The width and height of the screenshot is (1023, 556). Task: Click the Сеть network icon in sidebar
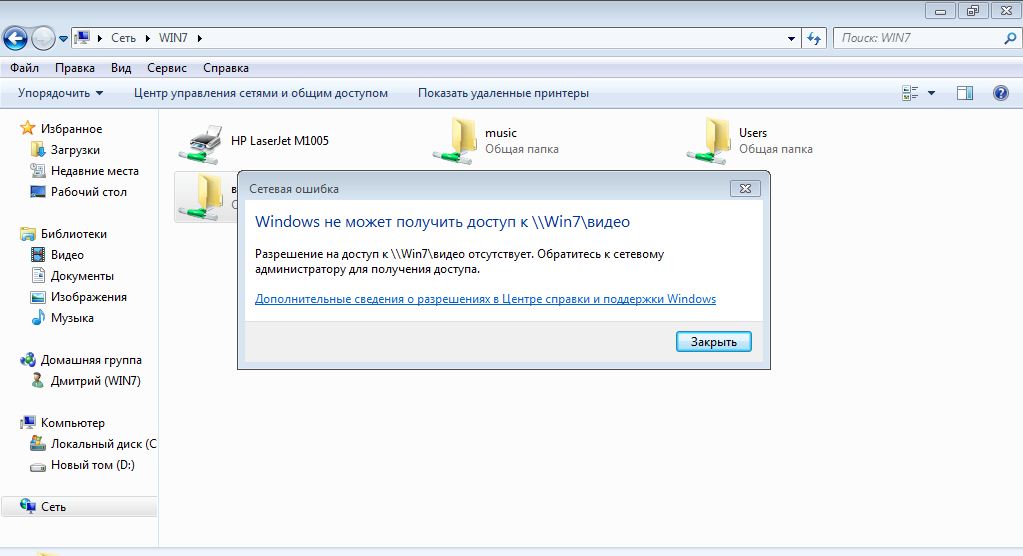click(27, 506)
